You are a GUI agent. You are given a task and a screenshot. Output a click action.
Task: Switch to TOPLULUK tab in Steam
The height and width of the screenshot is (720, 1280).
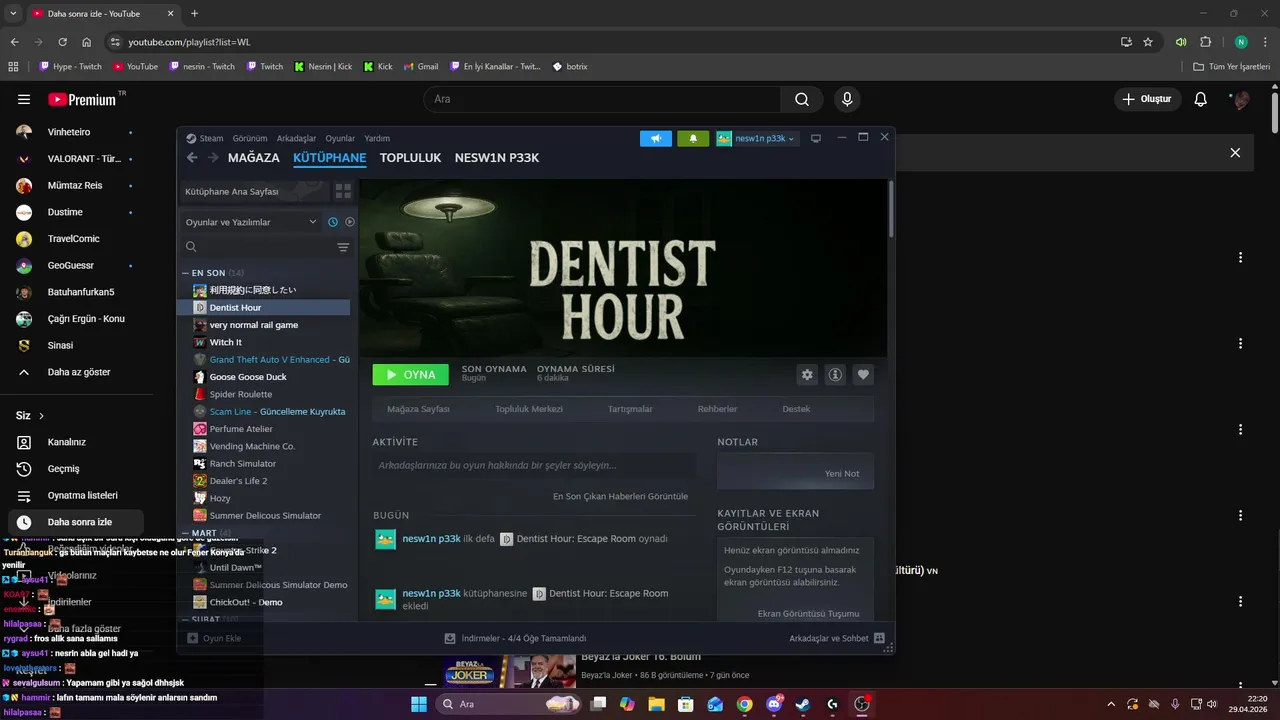tap(410, 158)
